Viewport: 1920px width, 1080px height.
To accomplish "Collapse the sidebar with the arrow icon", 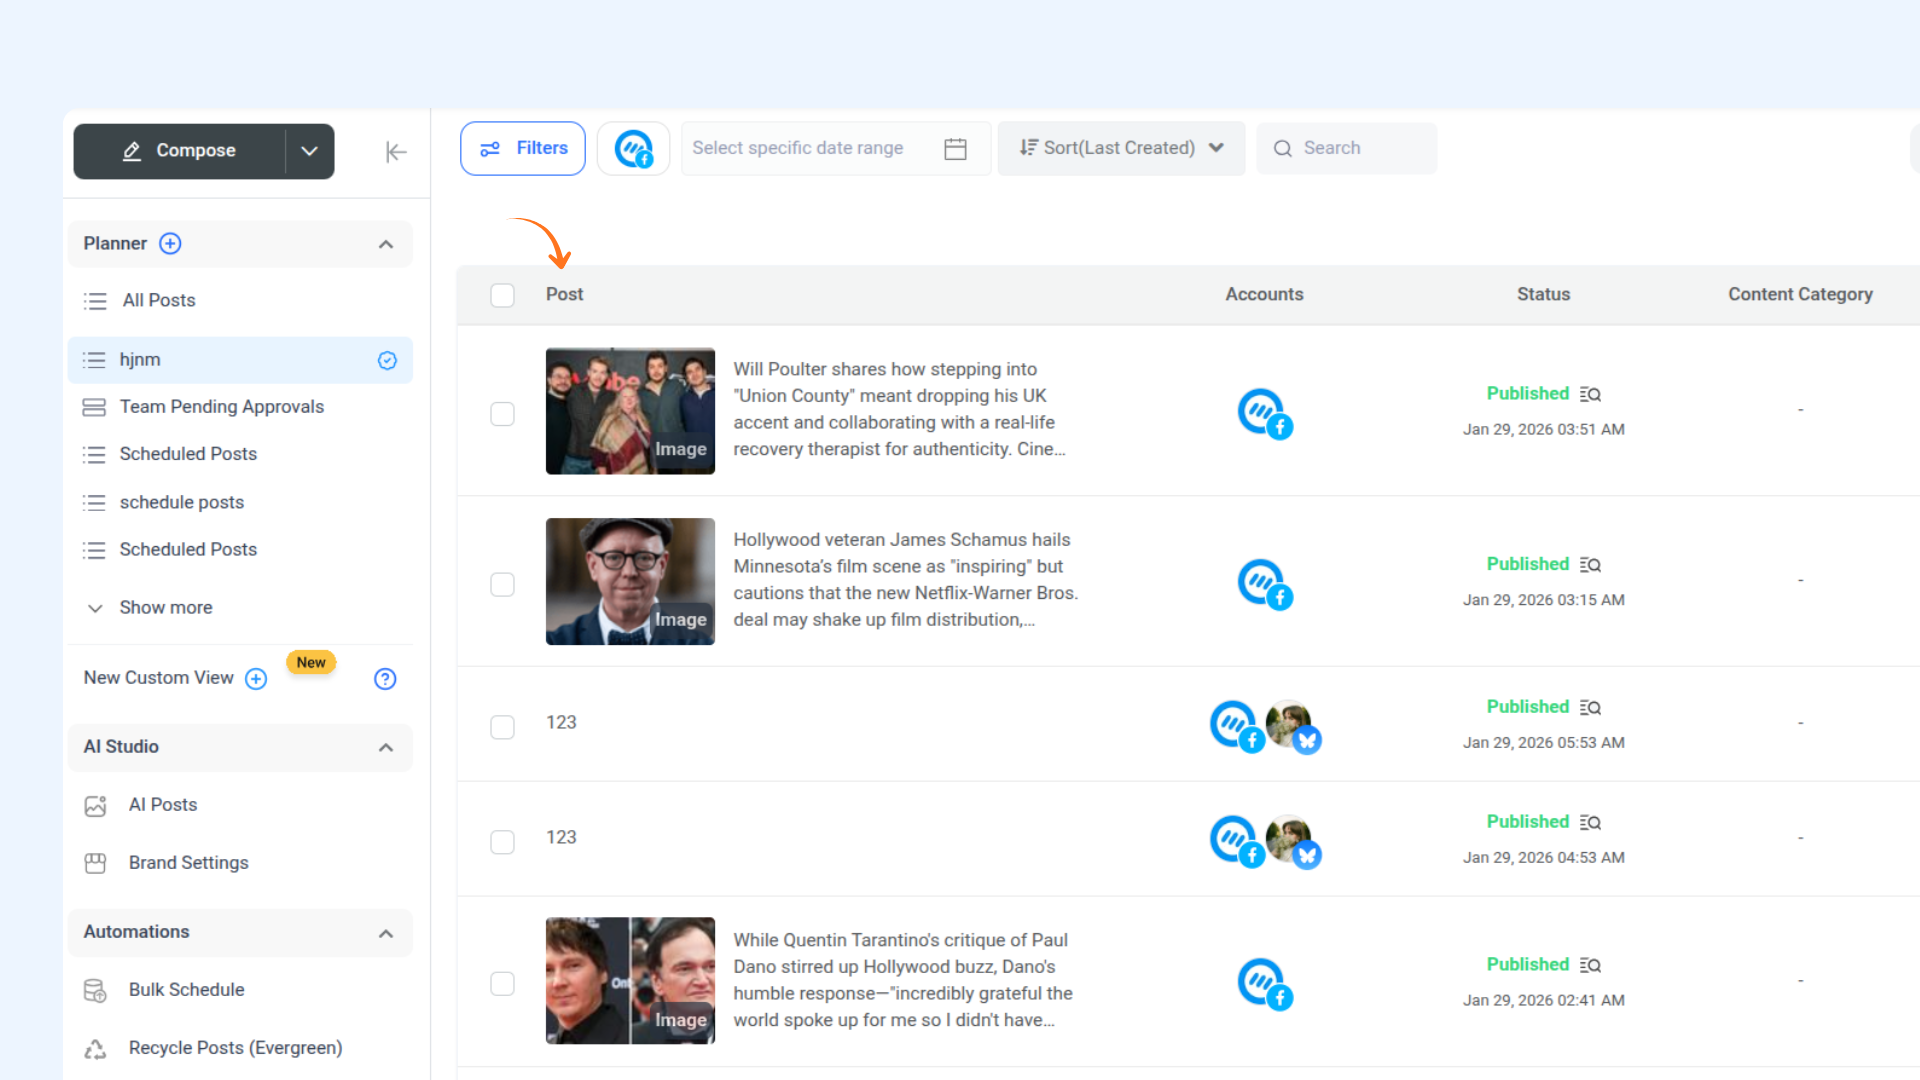I will tap(396, 152).
